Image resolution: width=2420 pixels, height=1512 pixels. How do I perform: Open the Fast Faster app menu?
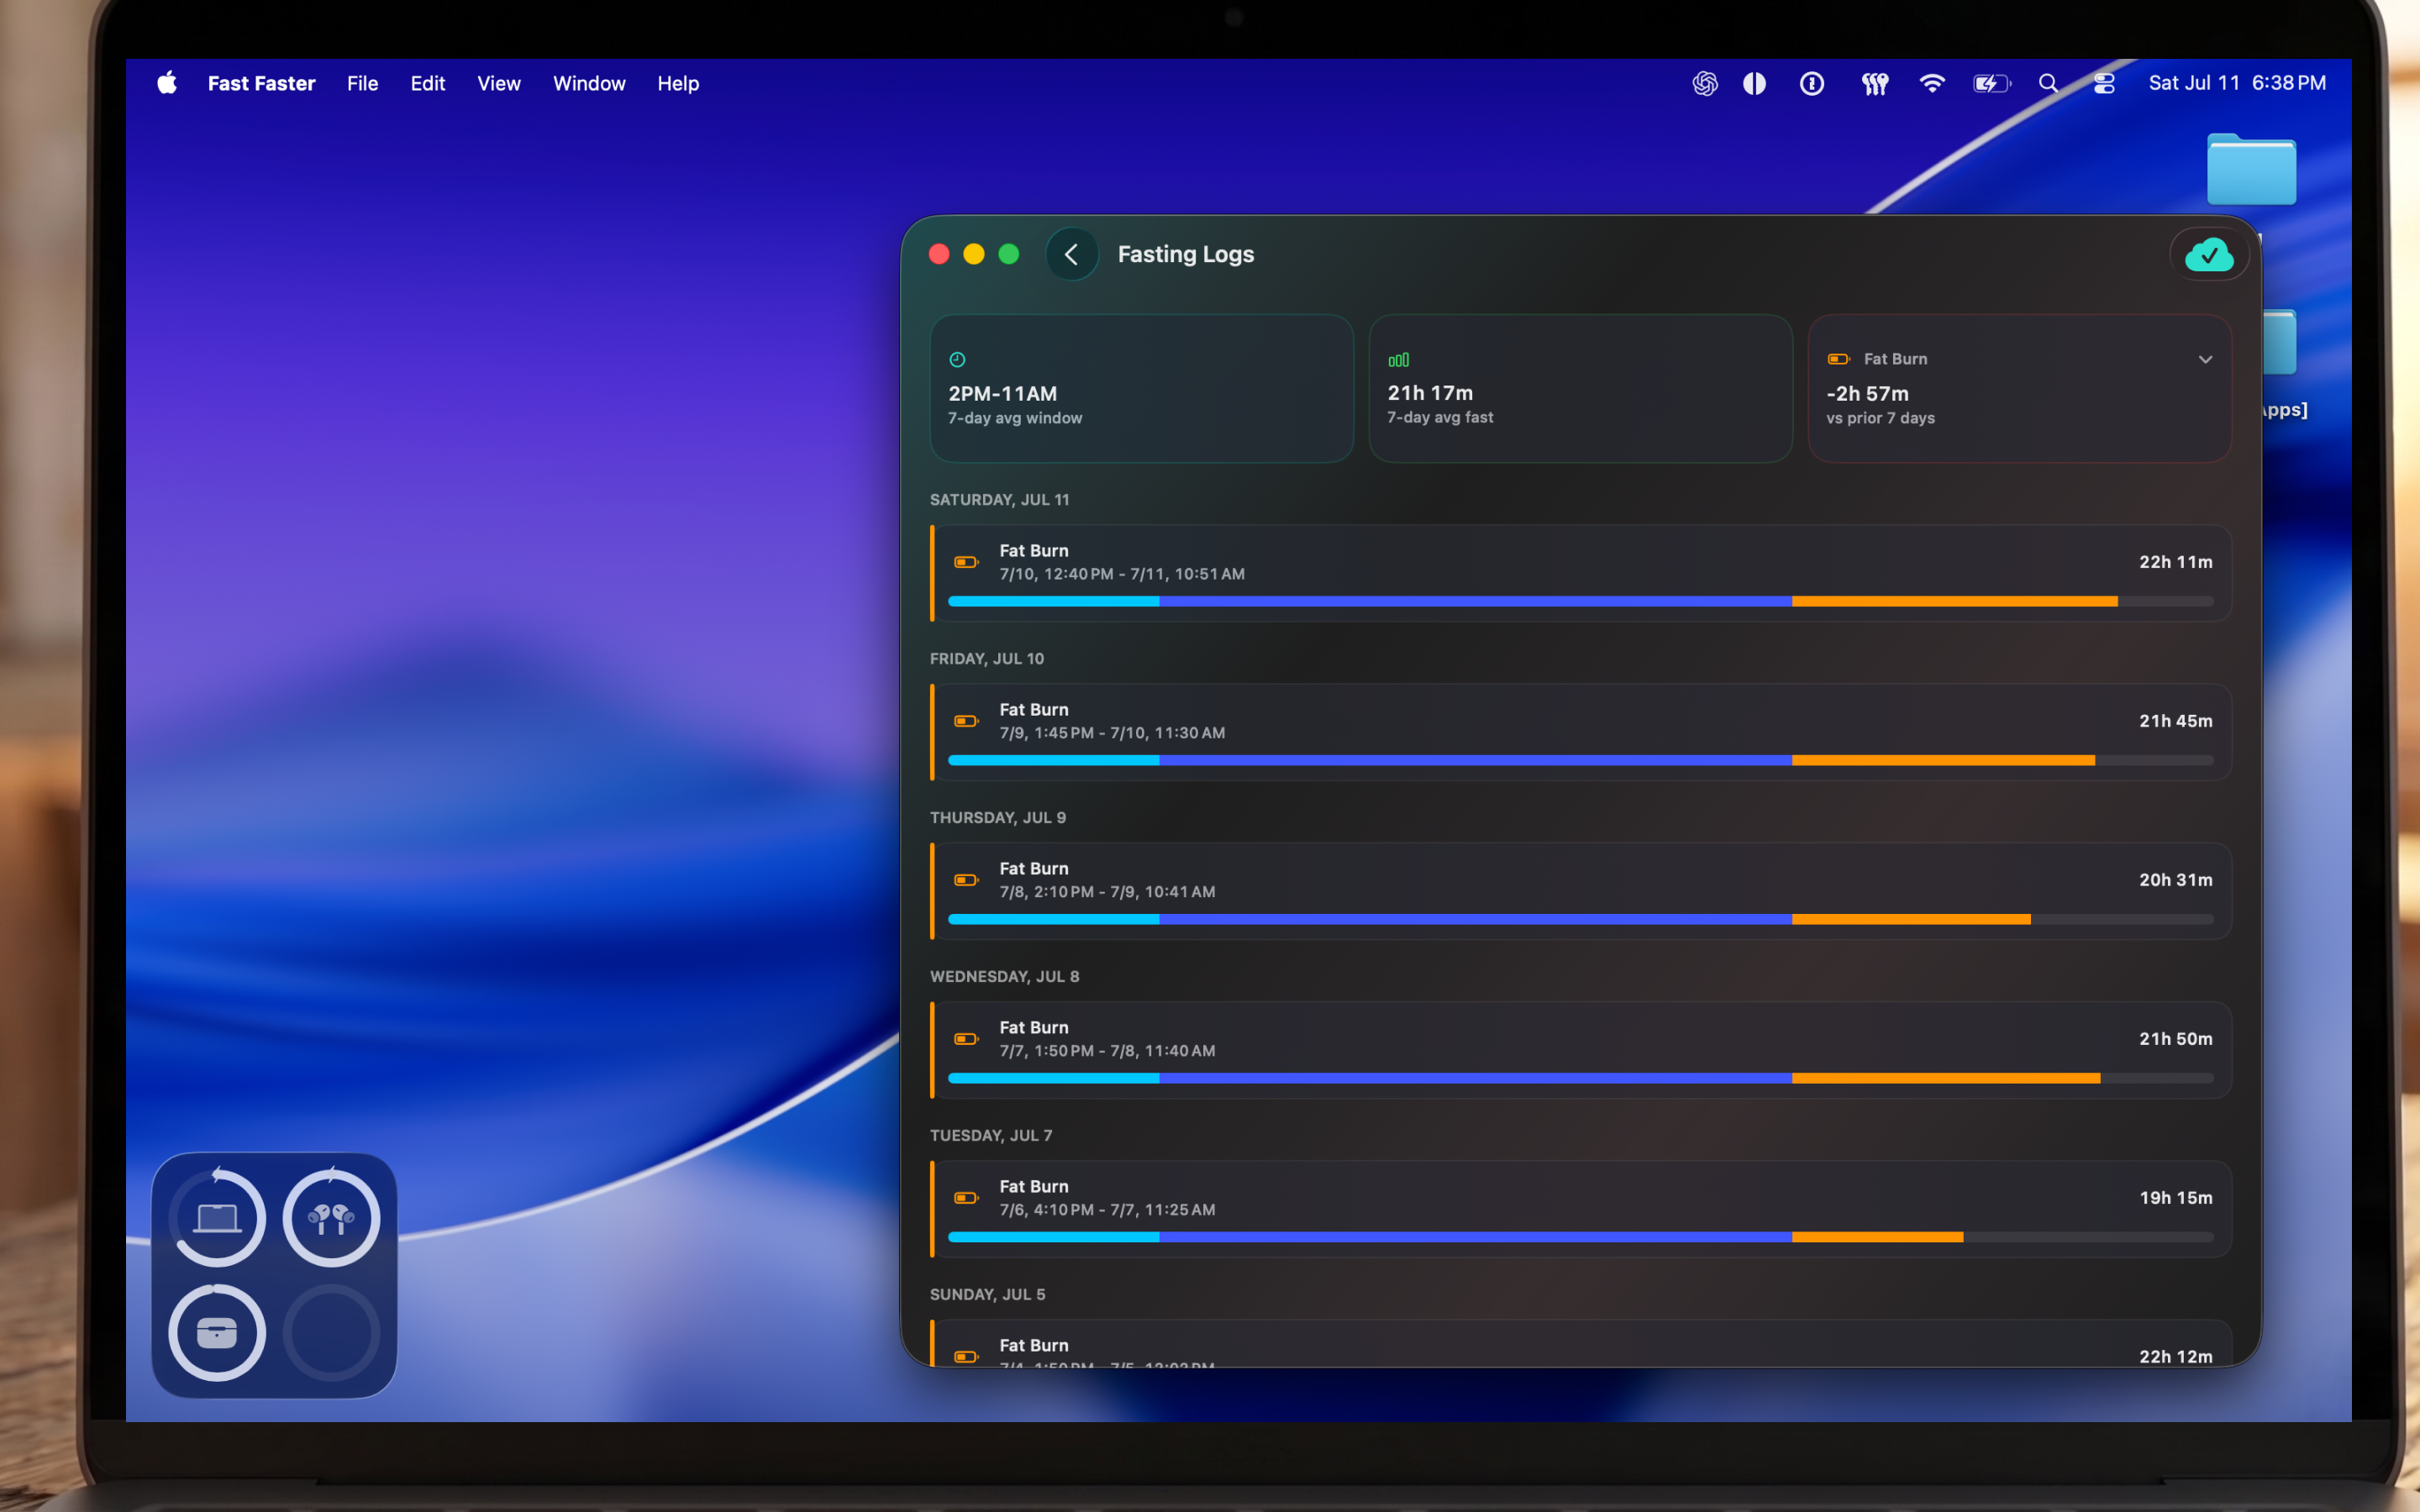[x=261, y=83]
